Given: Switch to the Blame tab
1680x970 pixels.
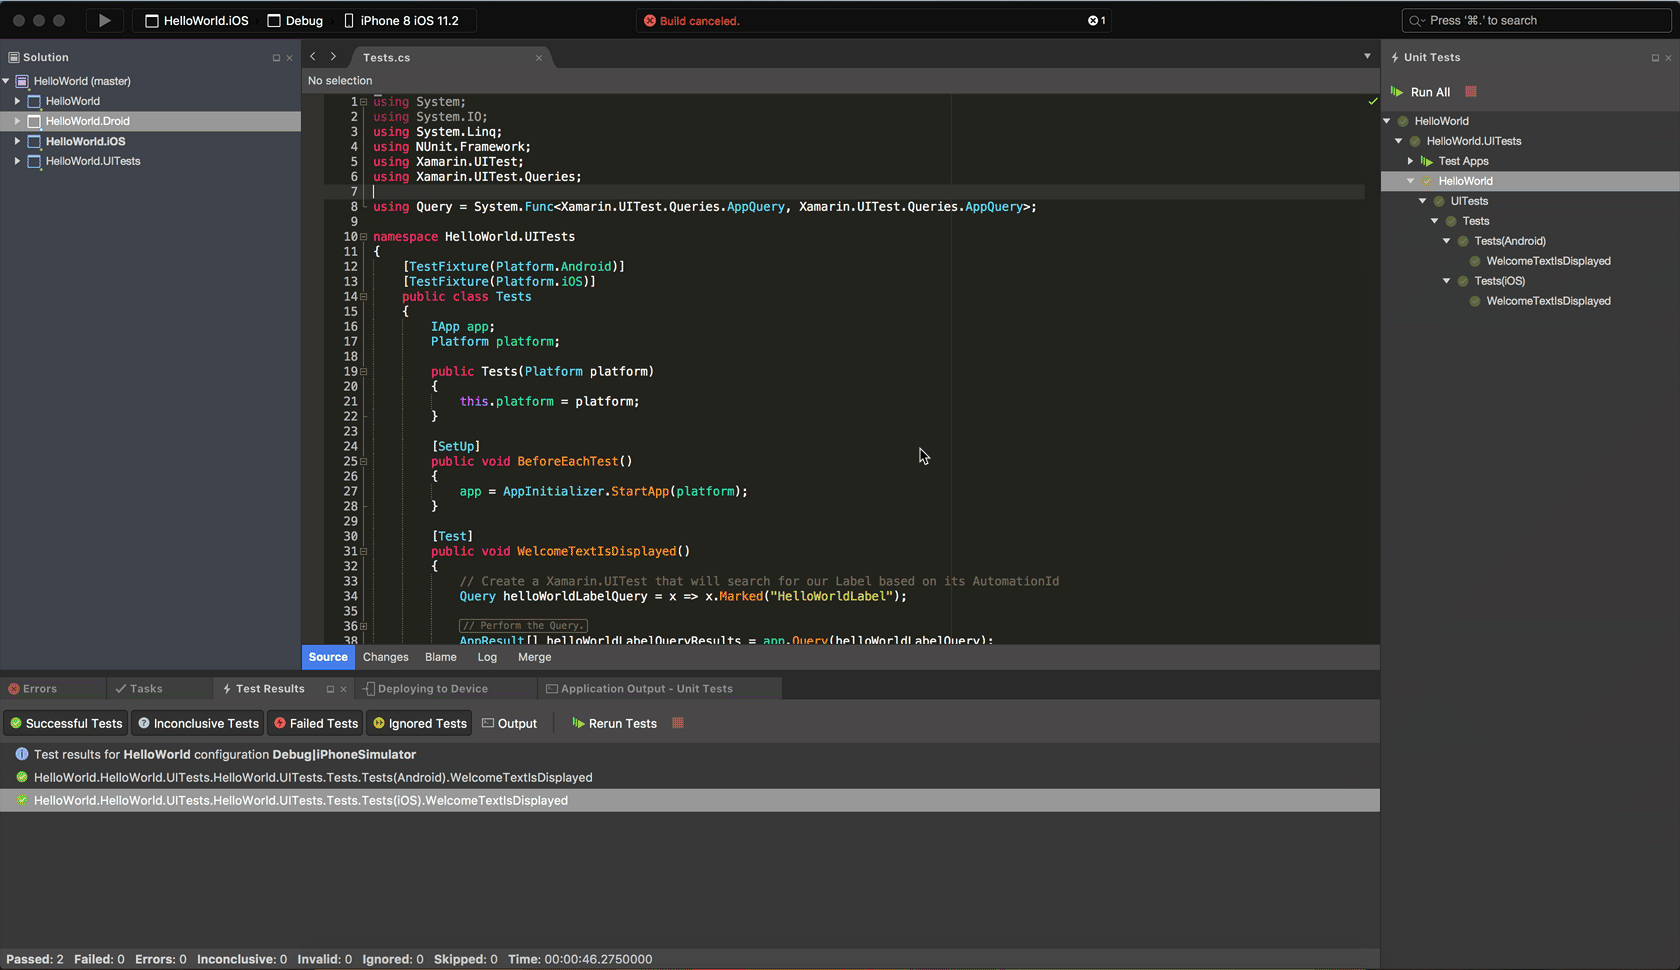Looking at the screenshot, I should coord(440,657).
